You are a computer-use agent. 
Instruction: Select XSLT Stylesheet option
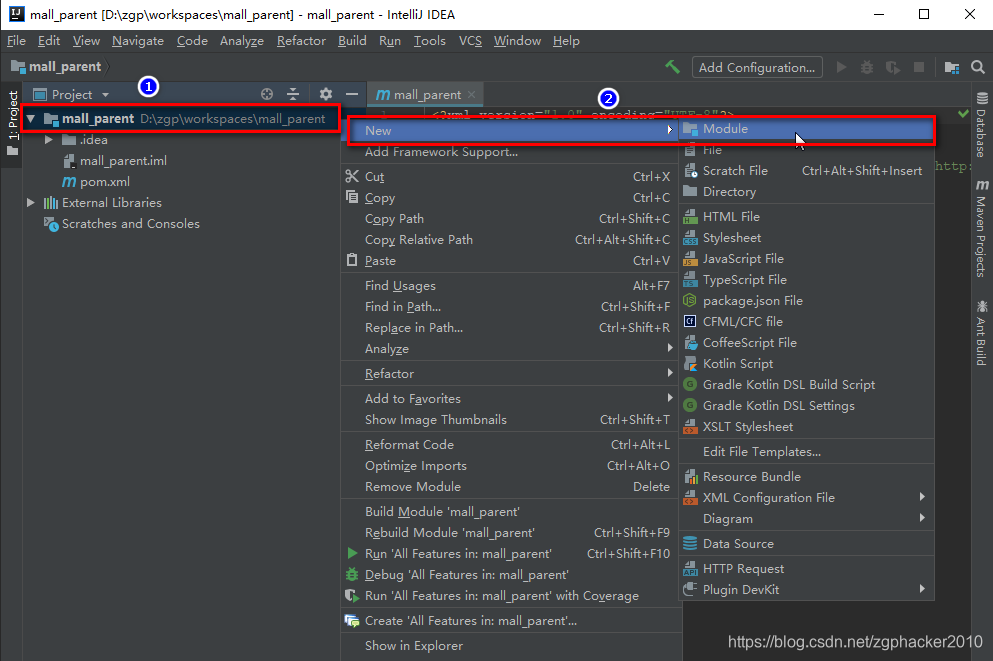[806, 427]
